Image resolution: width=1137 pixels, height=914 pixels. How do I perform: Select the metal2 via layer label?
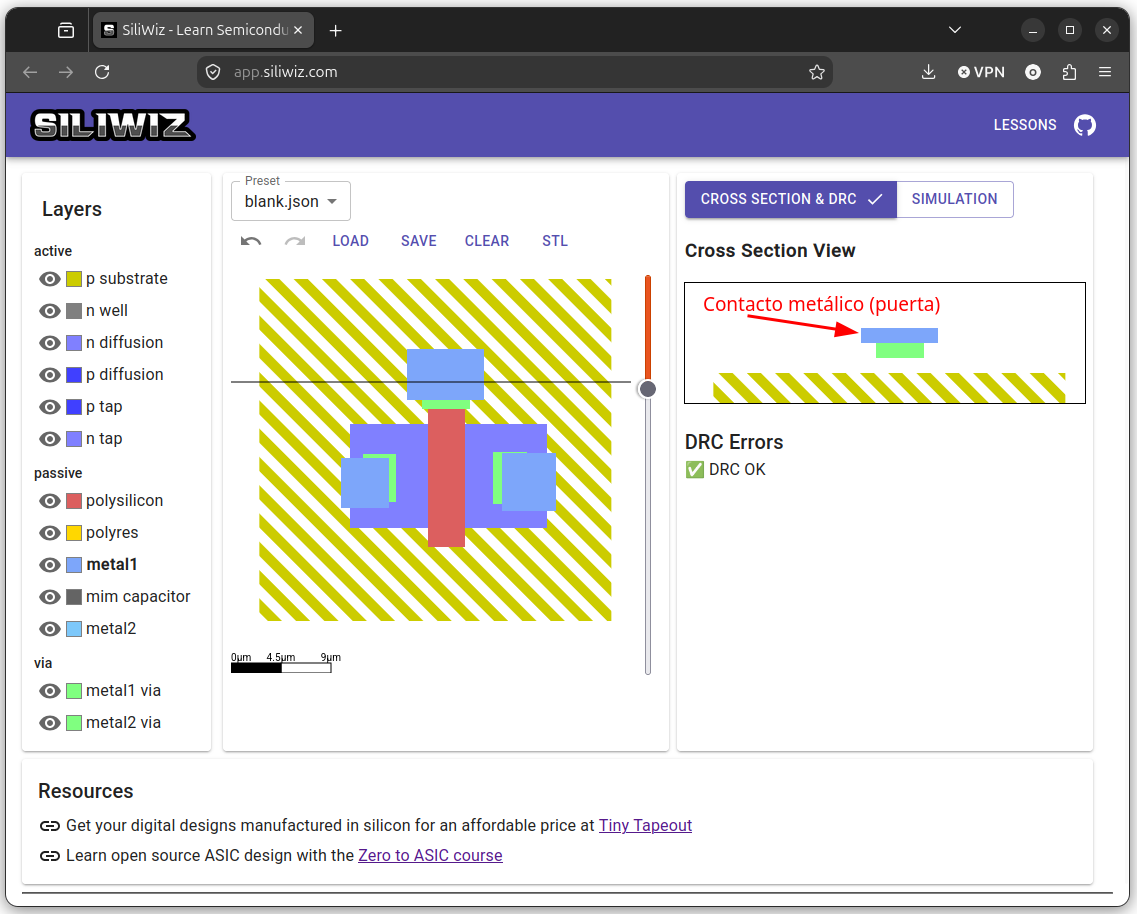(x=123, y=722)
